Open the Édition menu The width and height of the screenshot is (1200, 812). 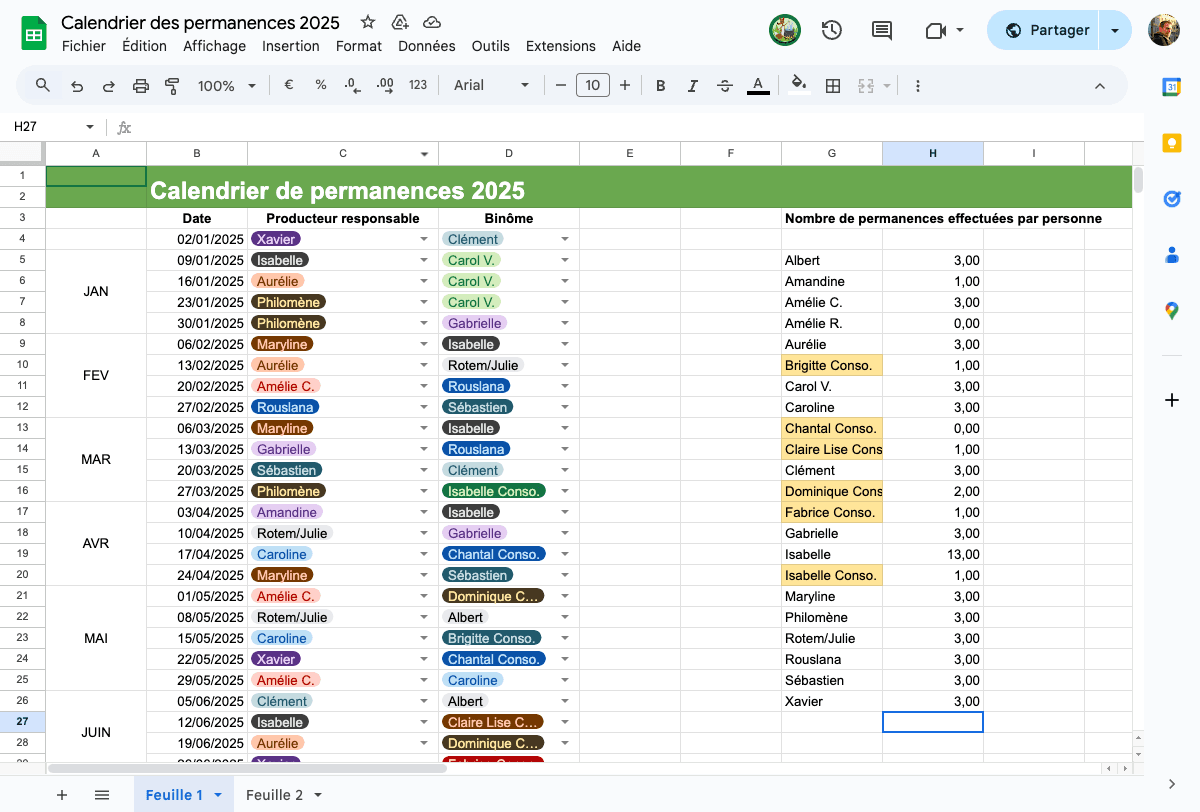click(x=144, y=46)
